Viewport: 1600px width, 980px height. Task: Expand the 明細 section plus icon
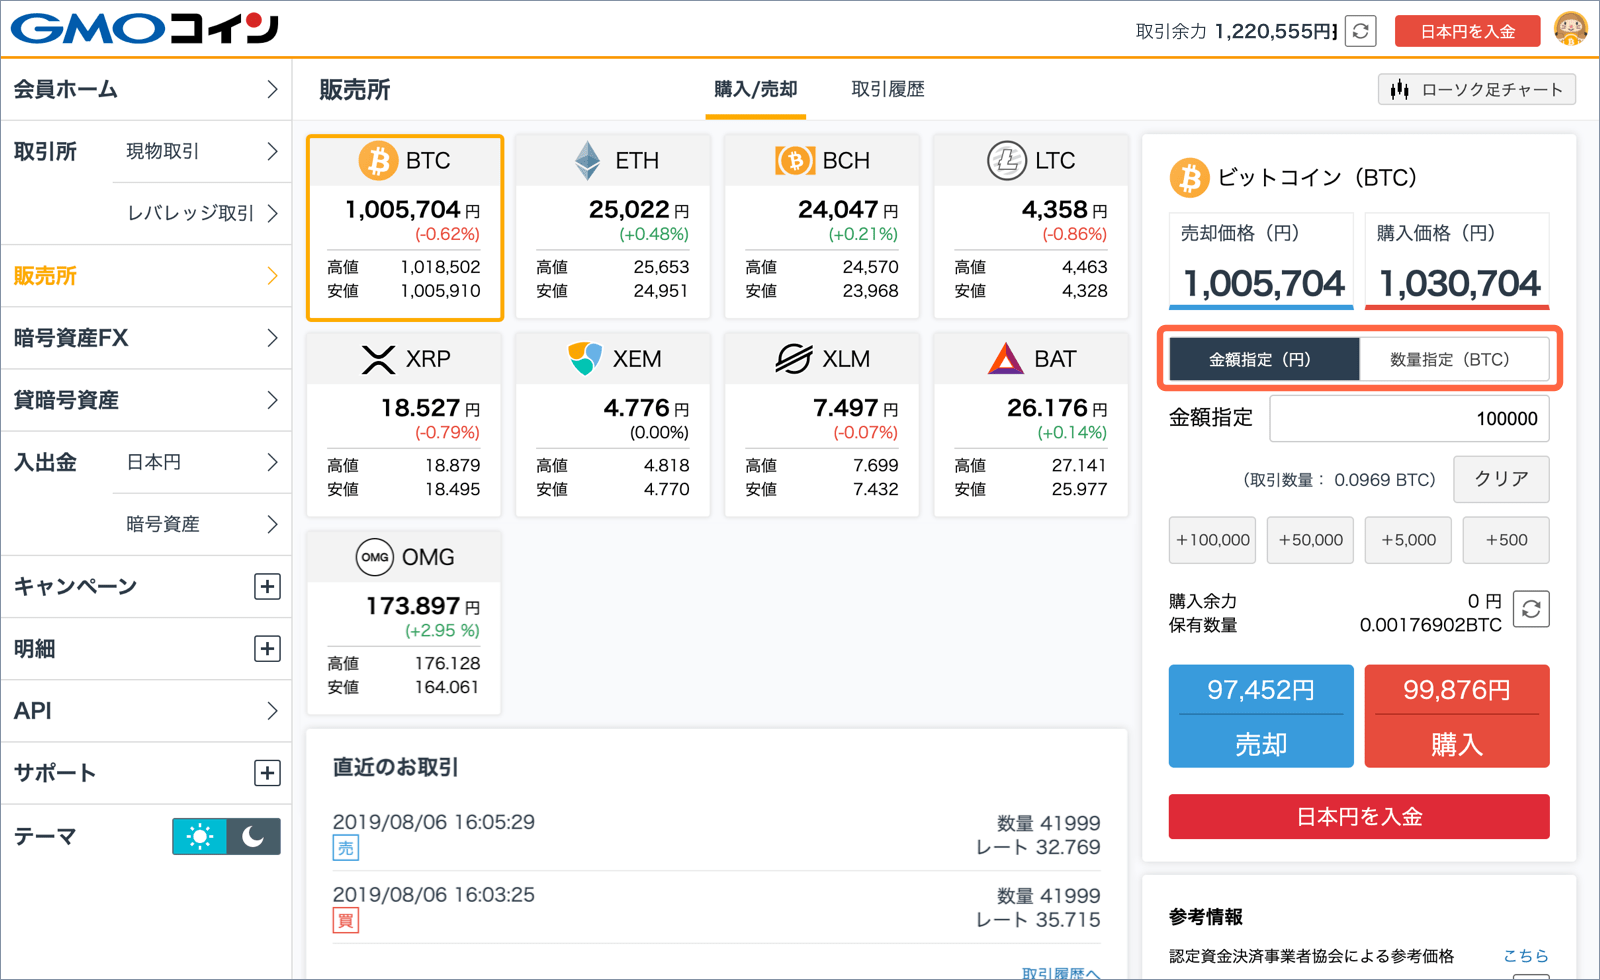point(267,649)
